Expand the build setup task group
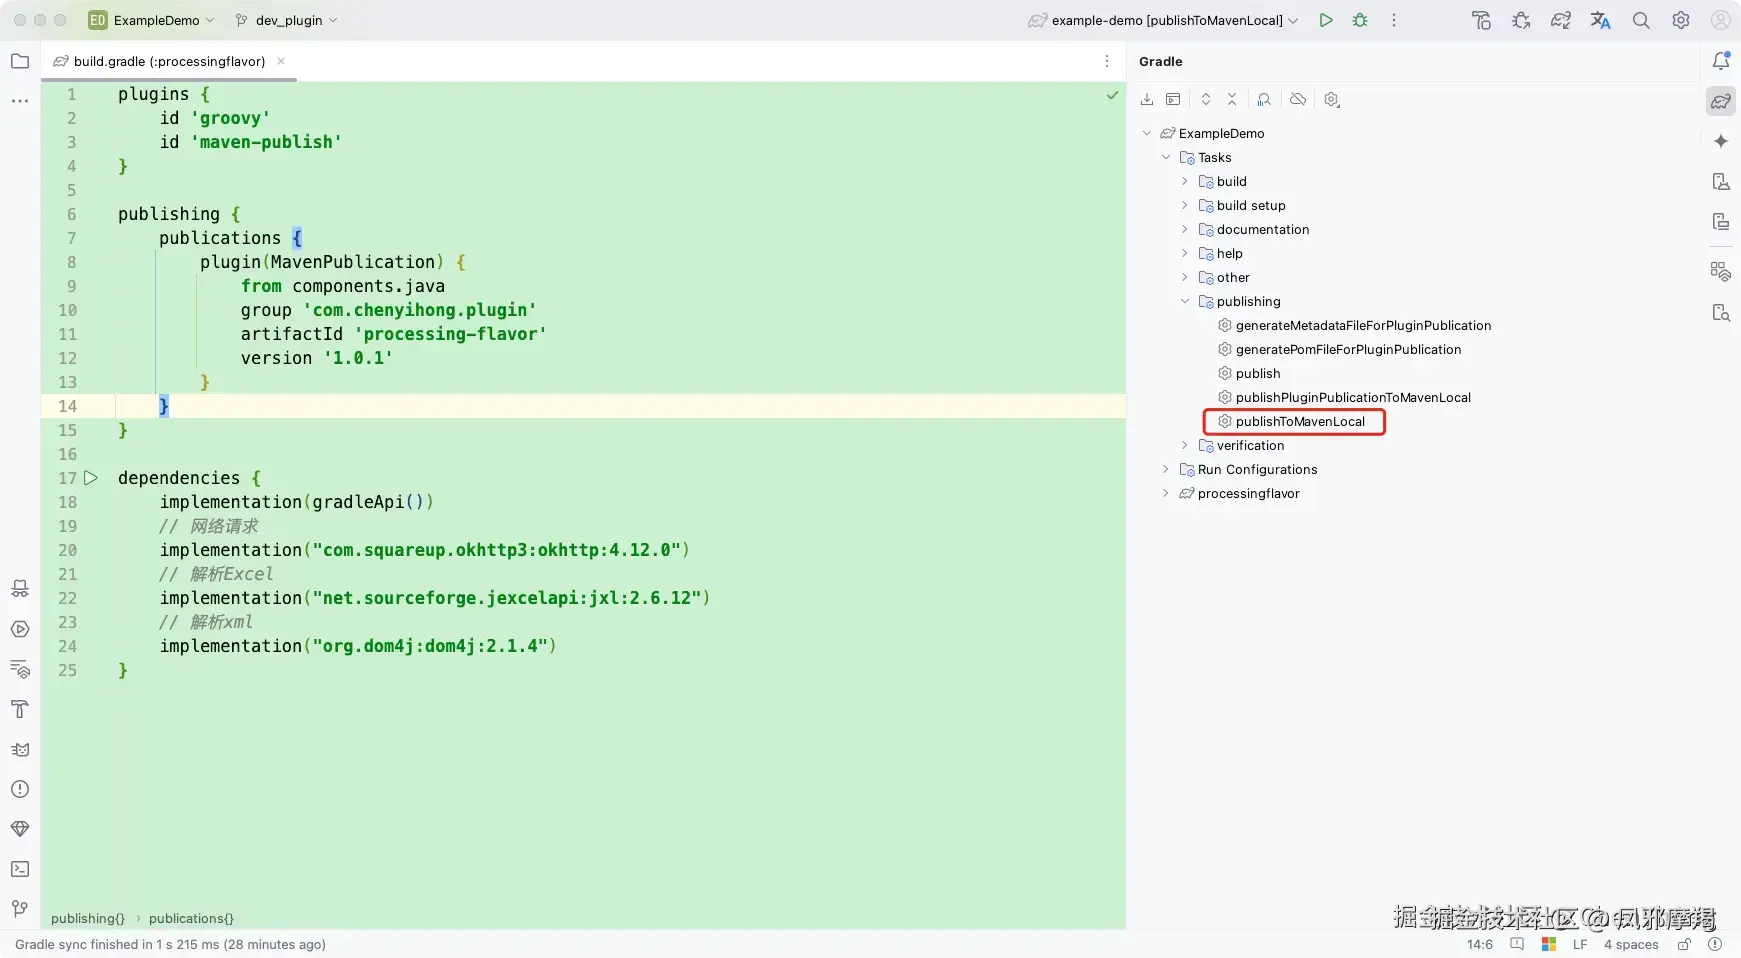This screenshot has height=958, width=1741. [1185, 205]
